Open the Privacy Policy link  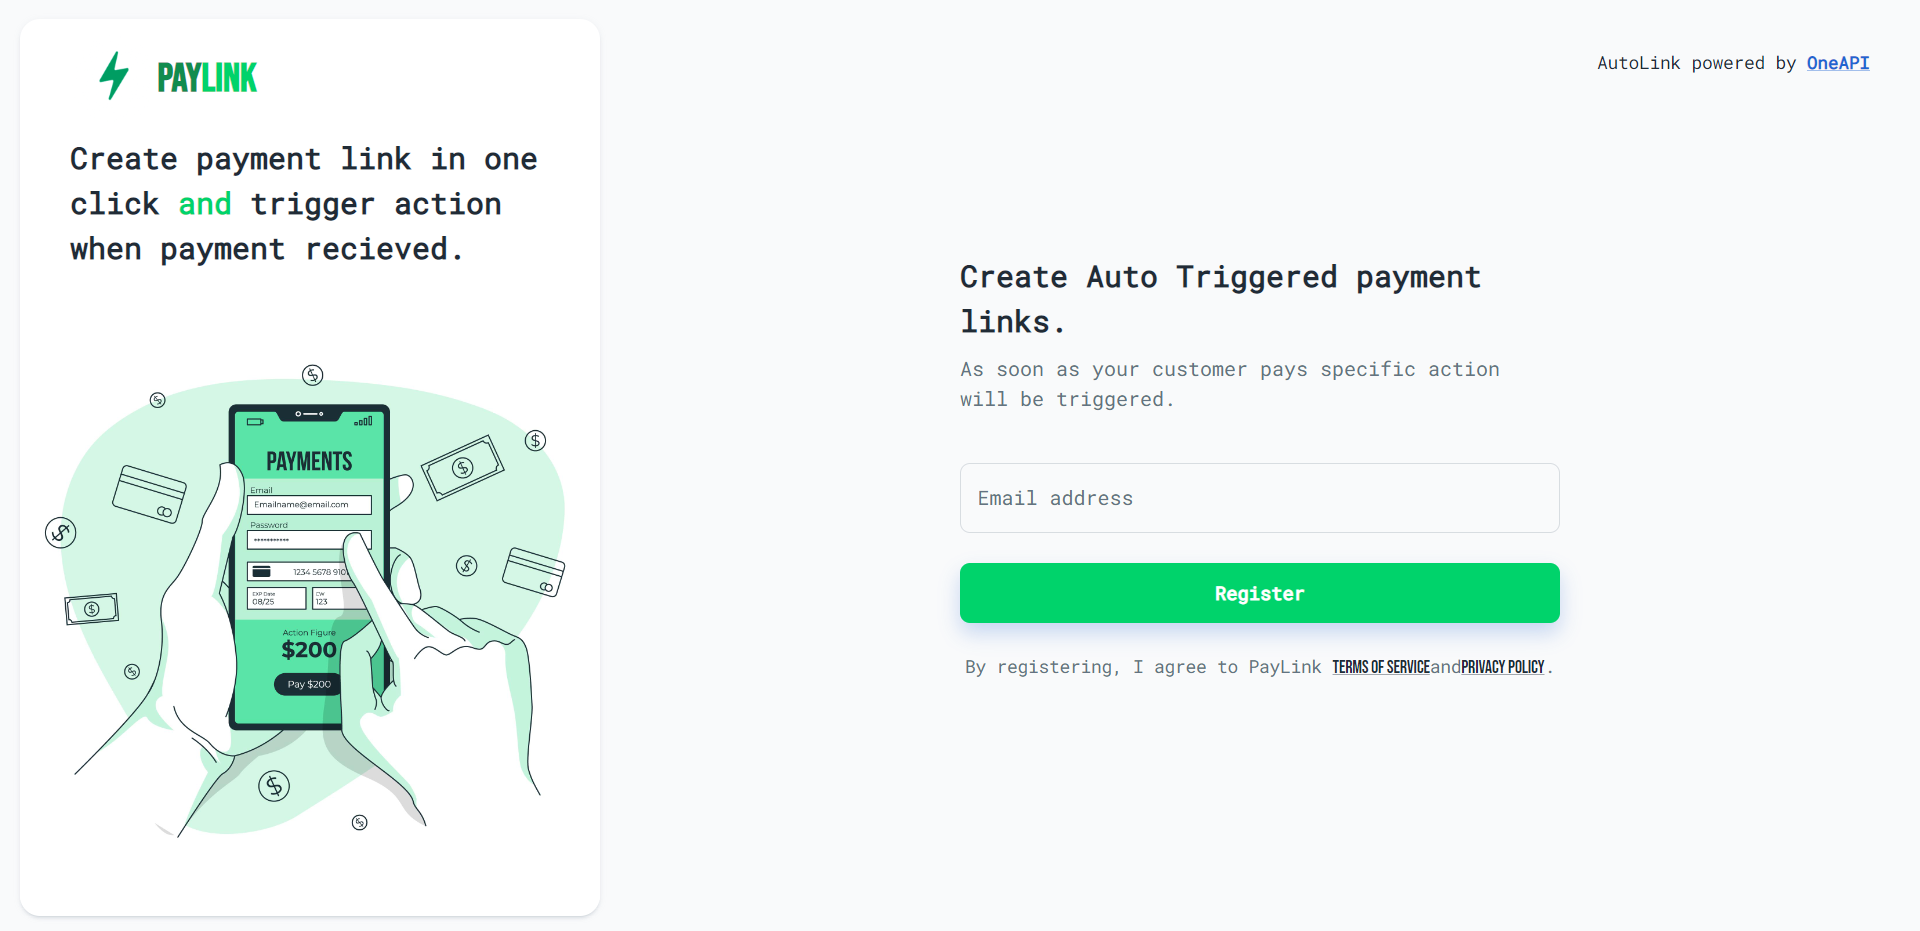pyautogui.click(x=1502, y=667)
